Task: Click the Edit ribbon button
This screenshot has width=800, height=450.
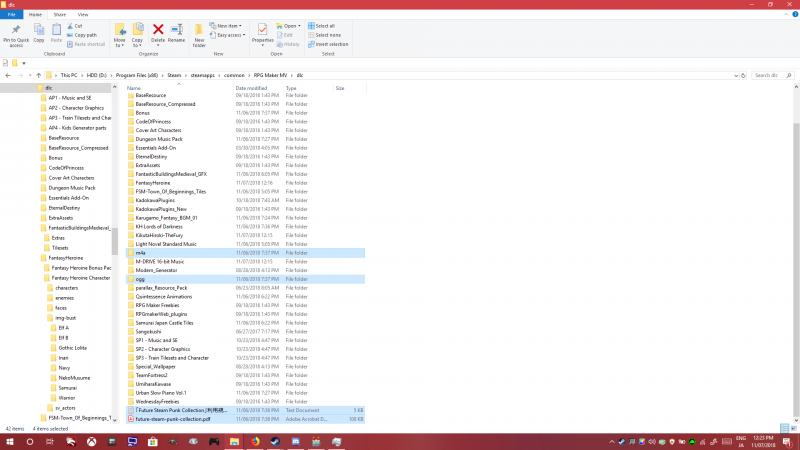Action: (285, 35)
